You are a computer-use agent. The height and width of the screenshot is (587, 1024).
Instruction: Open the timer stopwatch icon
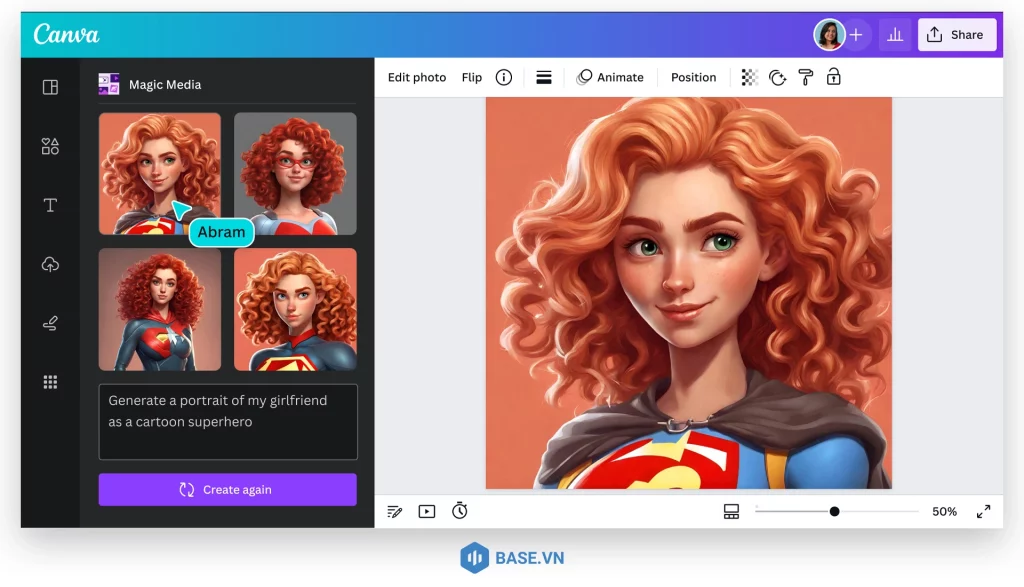[x=460, y=511]
